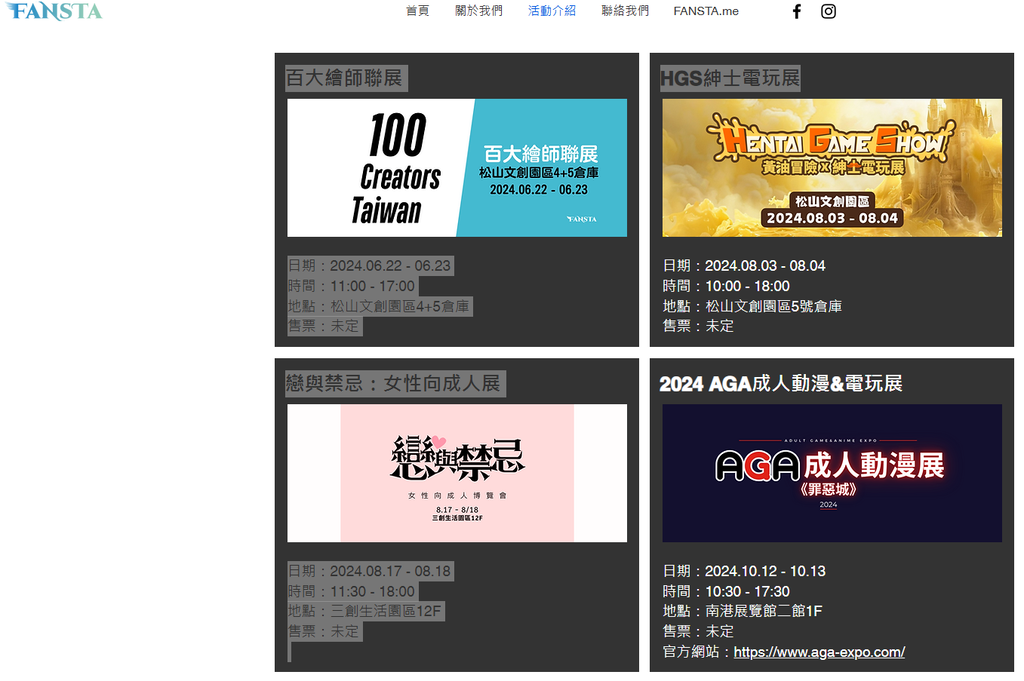Click the 戀與禁忌：女性向成人展 card title
Image resolution: width=1024 pixels, height=681 pixels.
393,383
